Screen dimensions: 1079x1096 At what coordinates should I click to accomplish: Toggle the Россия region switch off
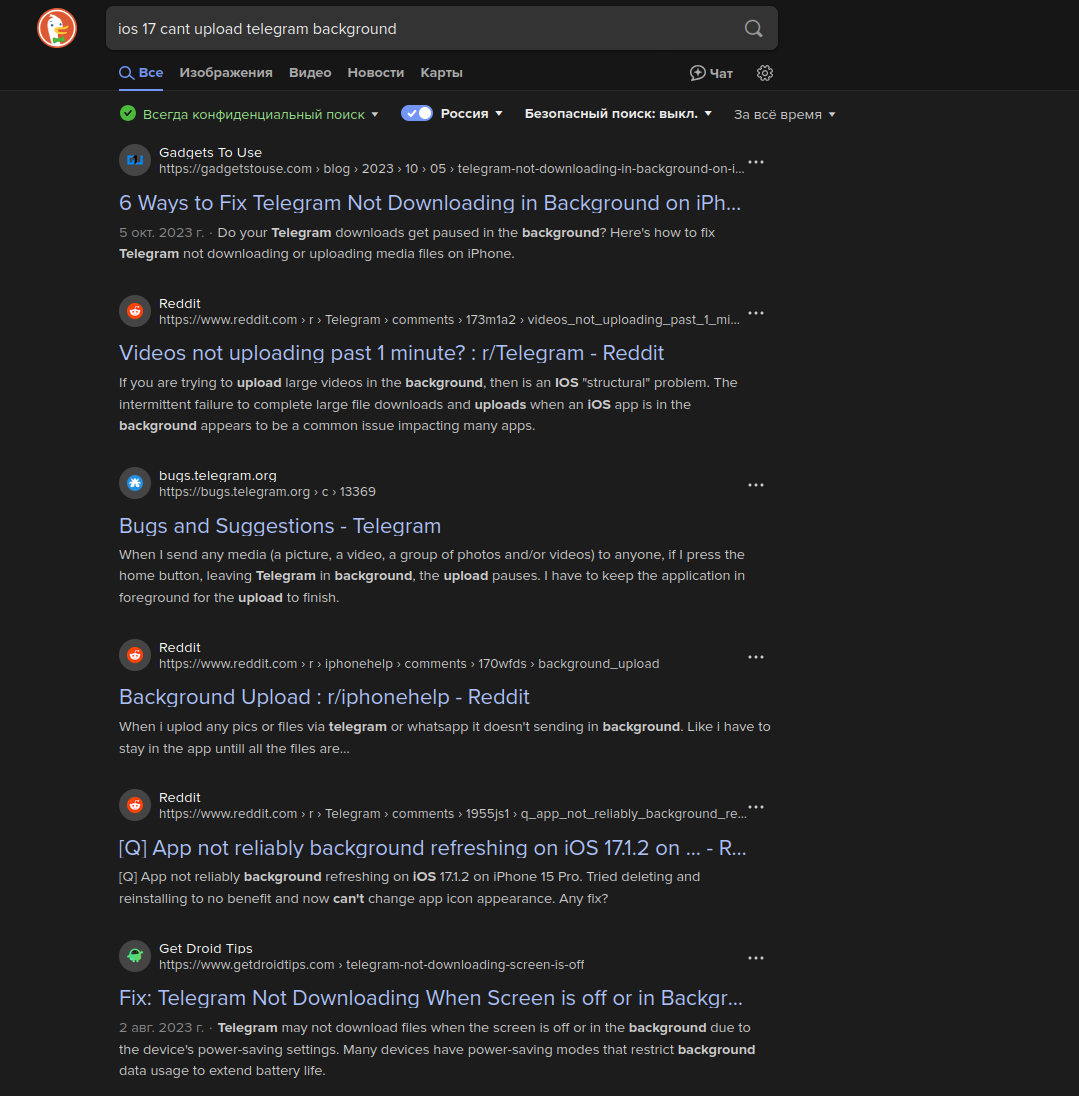point(417,113)
